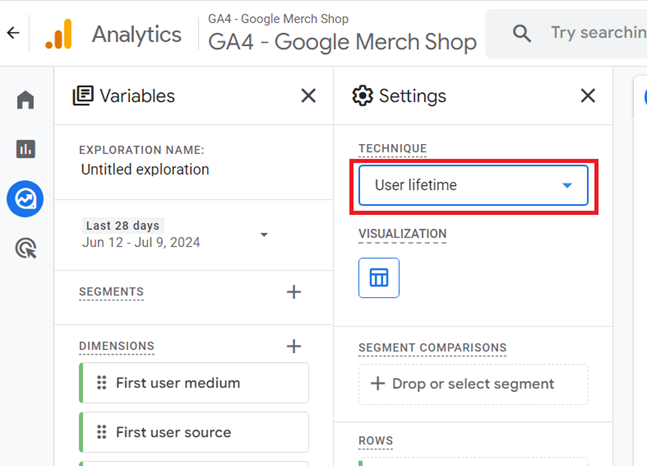Click the Google Analytics logo
Viewport: 647px width, 466px height.
pos(59,34)
